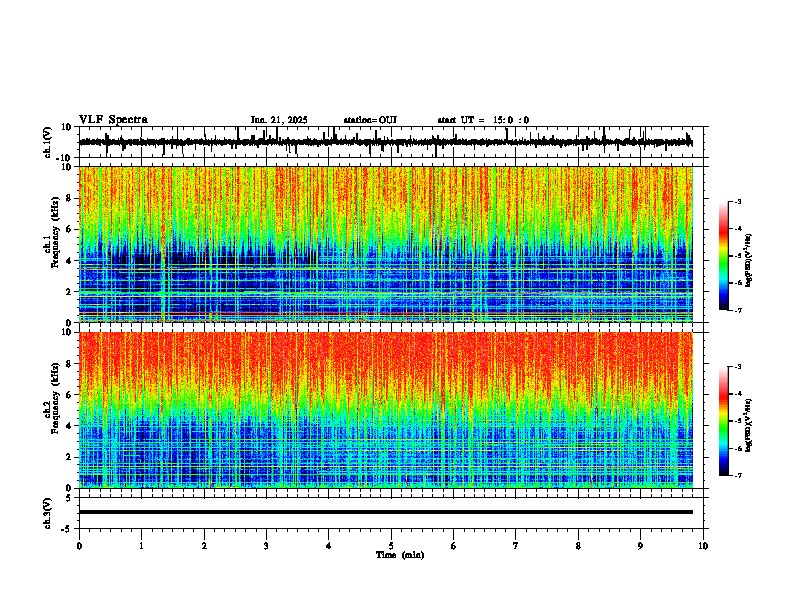The height and width of the screenshot is (612, 792).
Task: Click the "8" kHz tick on ch.1 spectrogram
Action: (x=70, y=198)
